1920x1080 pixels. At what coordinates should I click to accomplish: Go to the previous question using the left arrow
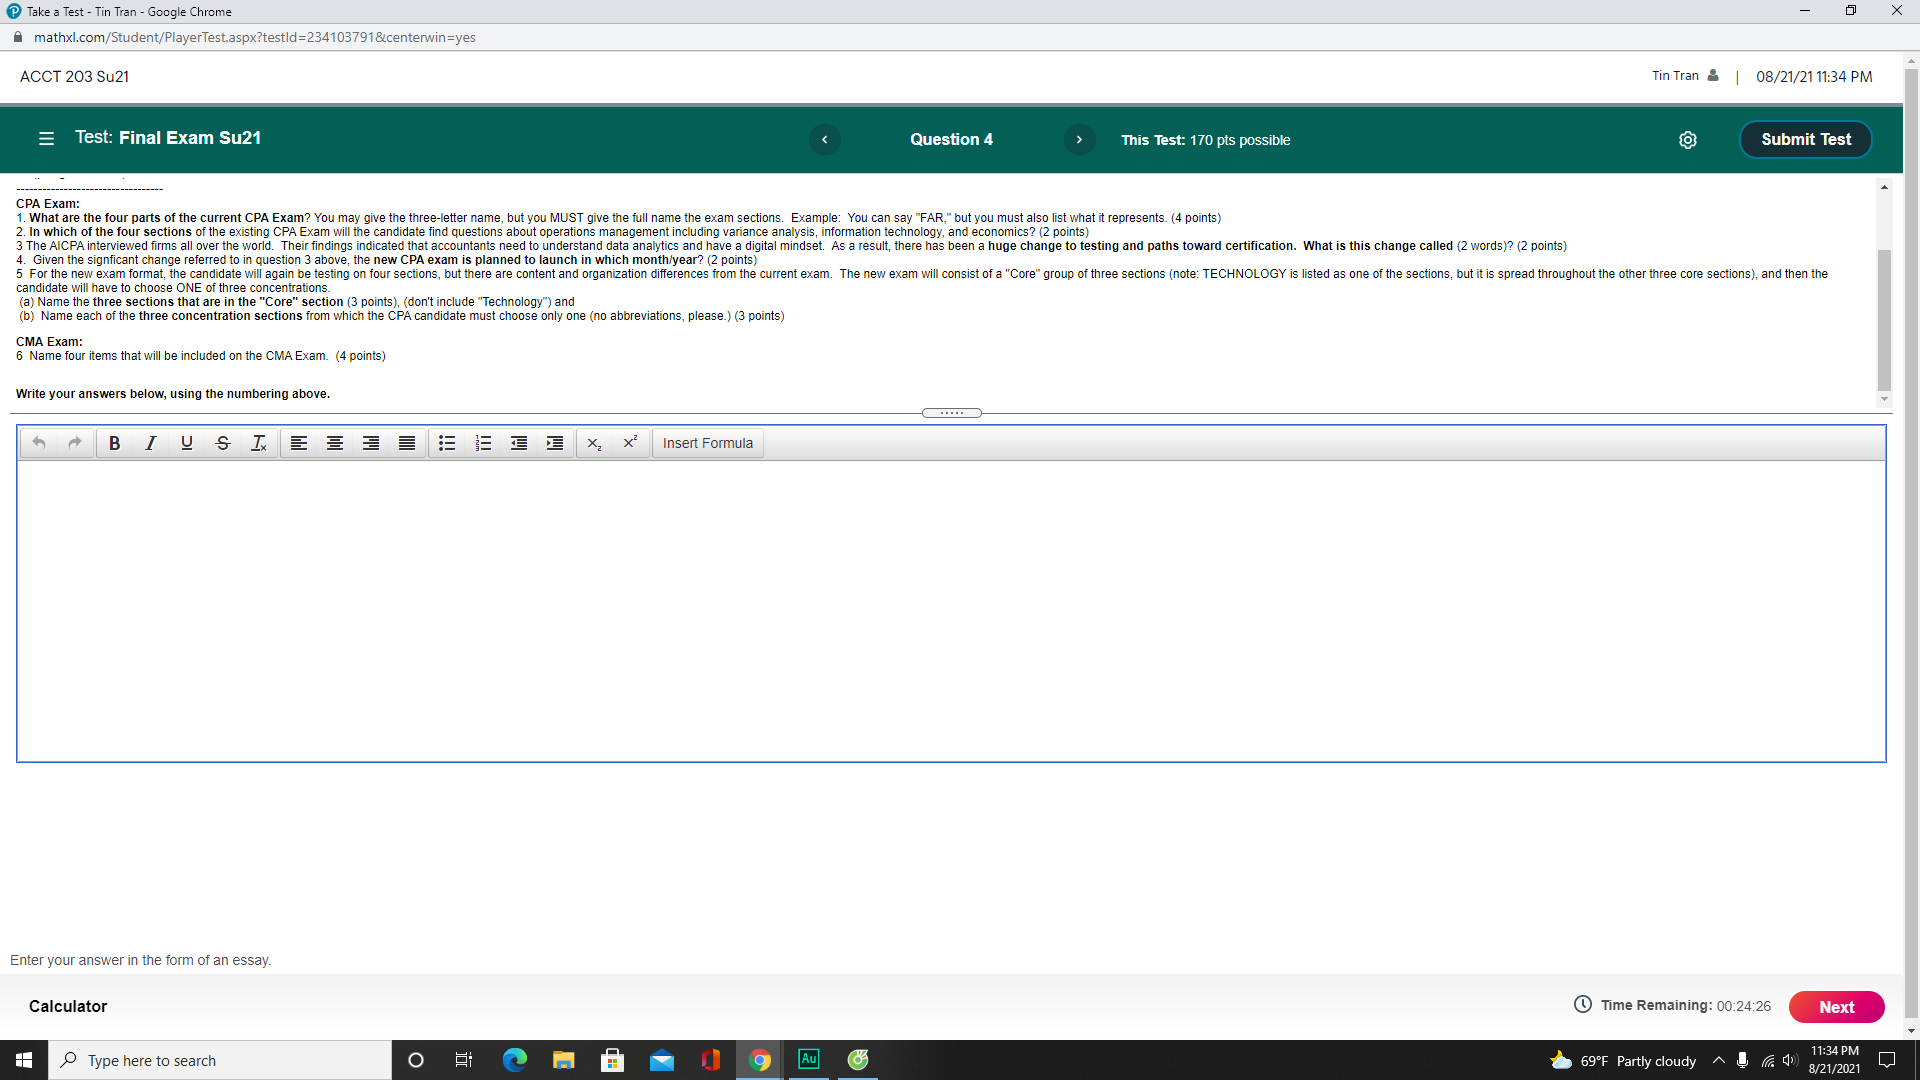[x=824, y=139]
